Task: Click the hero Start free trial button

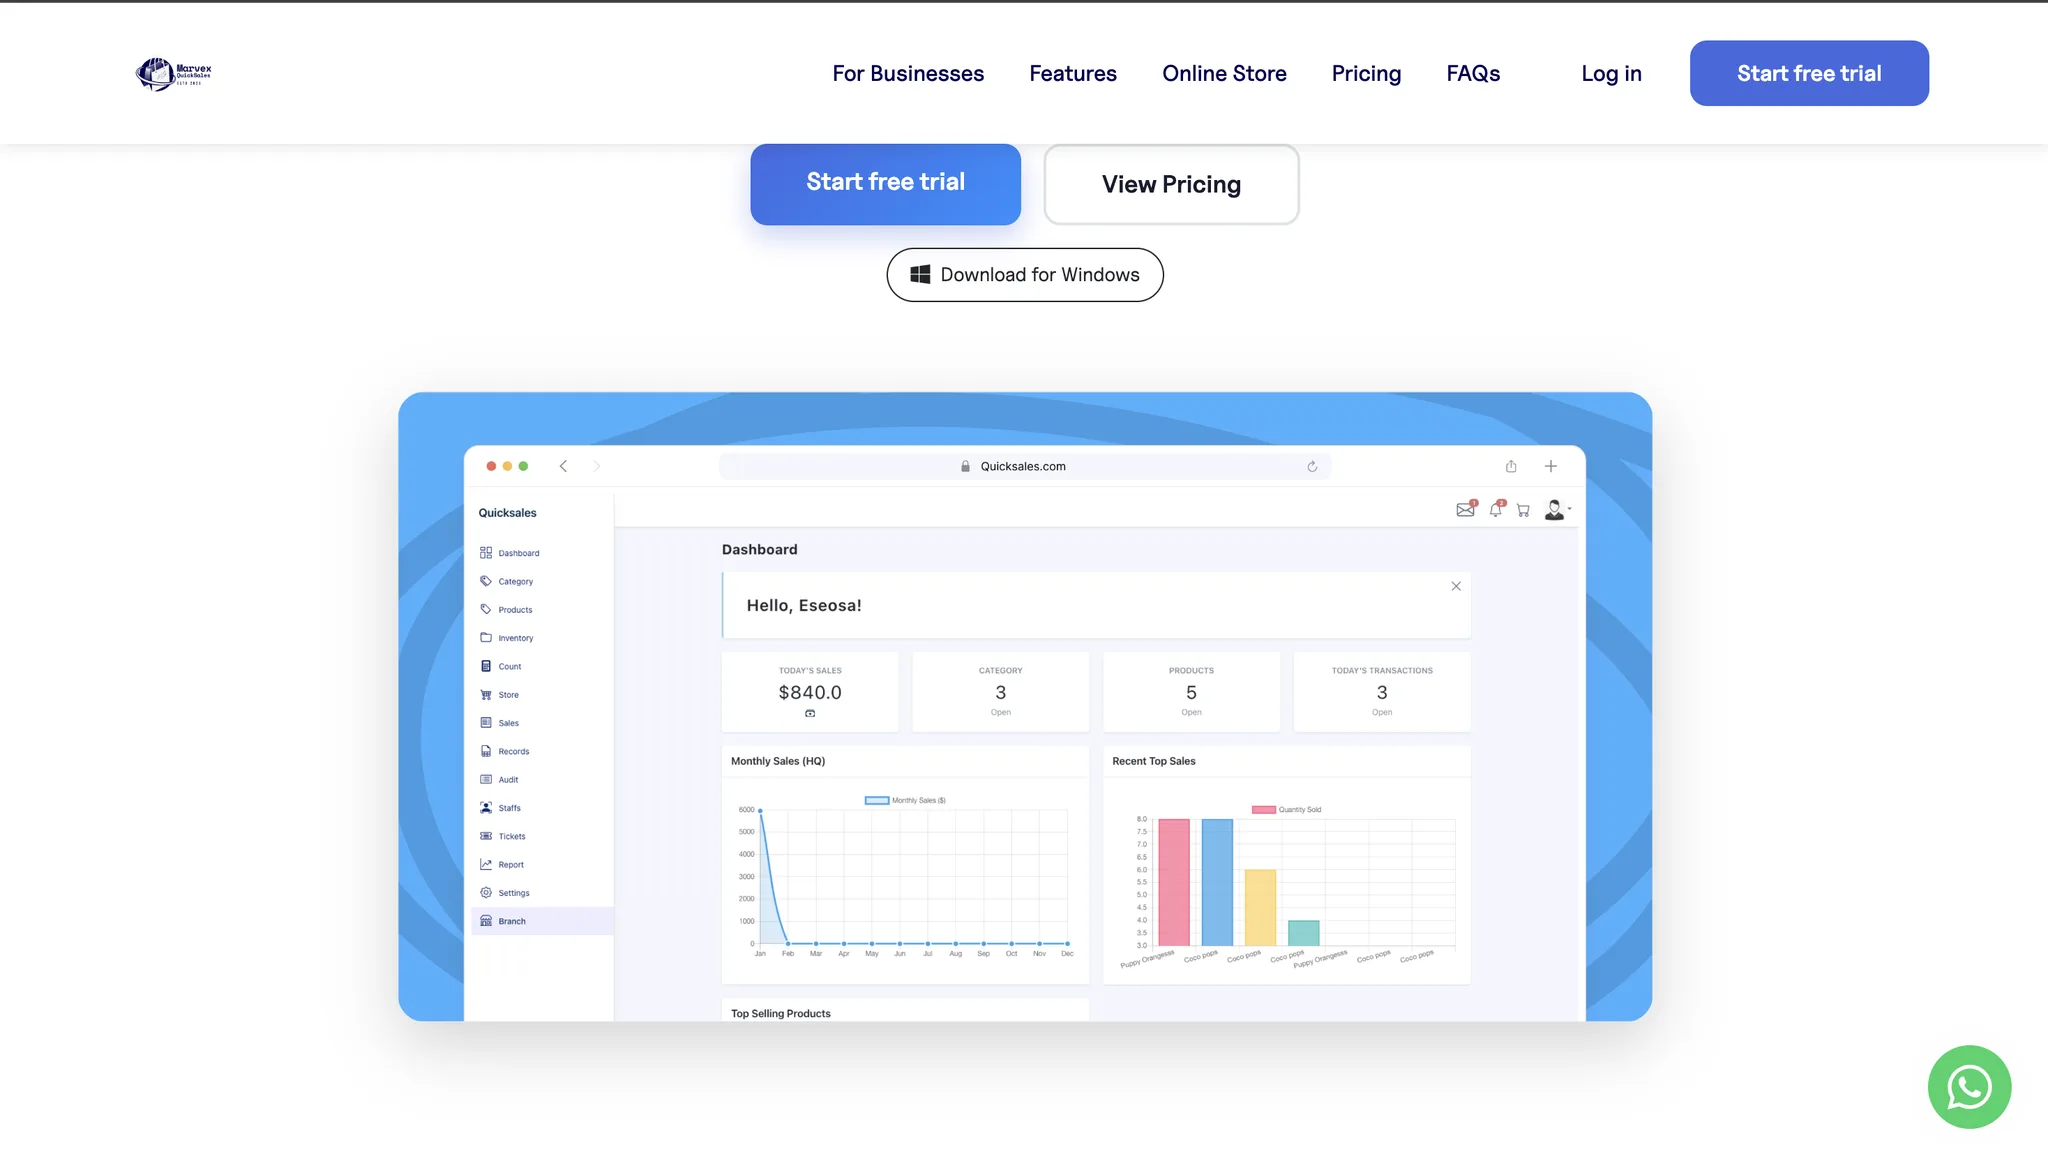Action: [x=885, y=184]
